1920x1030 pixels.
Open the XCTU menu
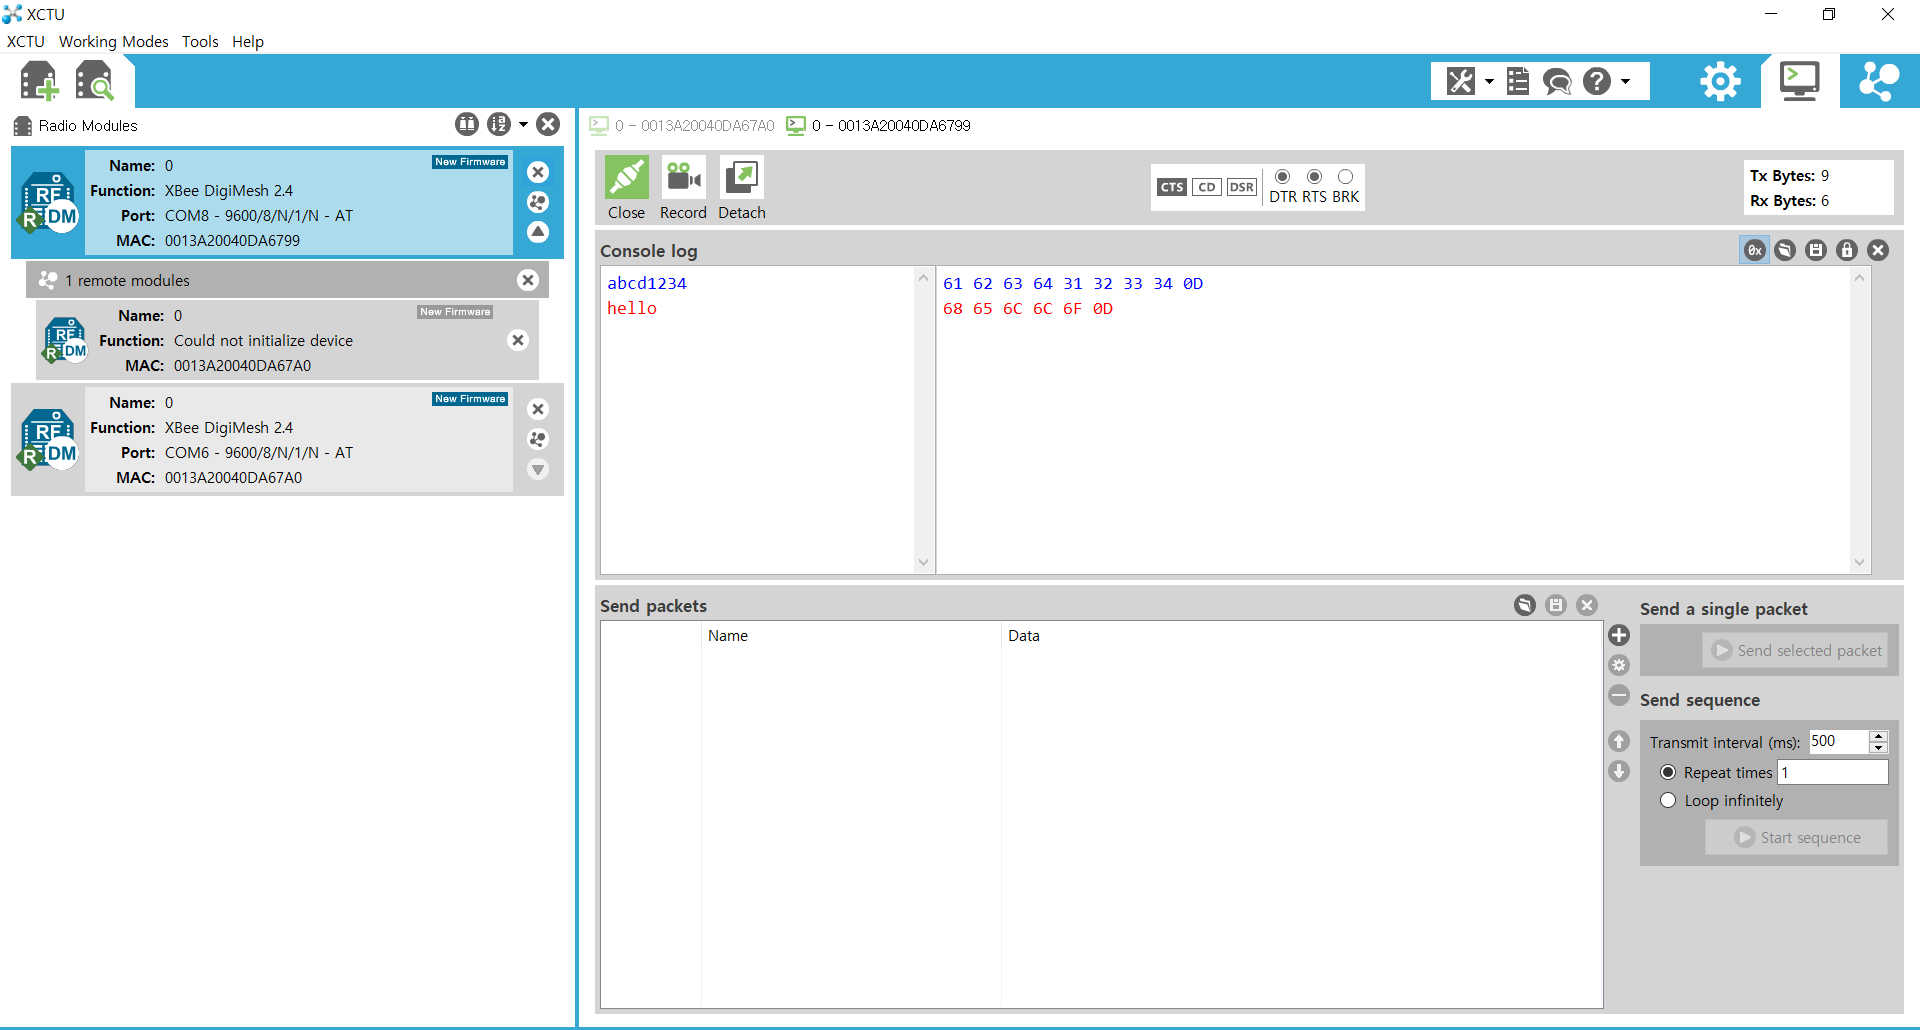click(26, 41)
